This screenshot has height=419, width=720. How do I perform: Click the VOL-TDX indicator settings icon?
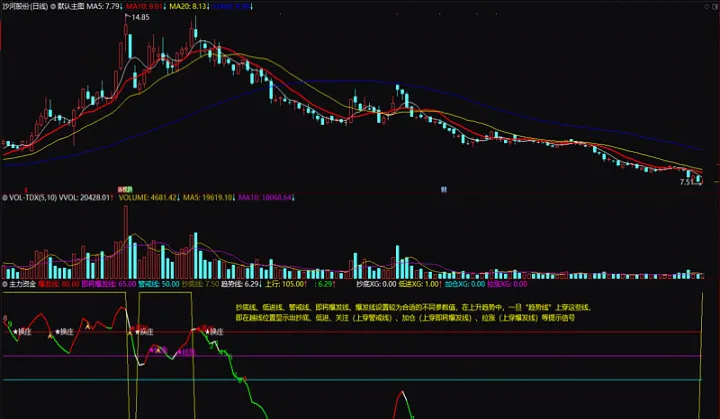[4, 198]
